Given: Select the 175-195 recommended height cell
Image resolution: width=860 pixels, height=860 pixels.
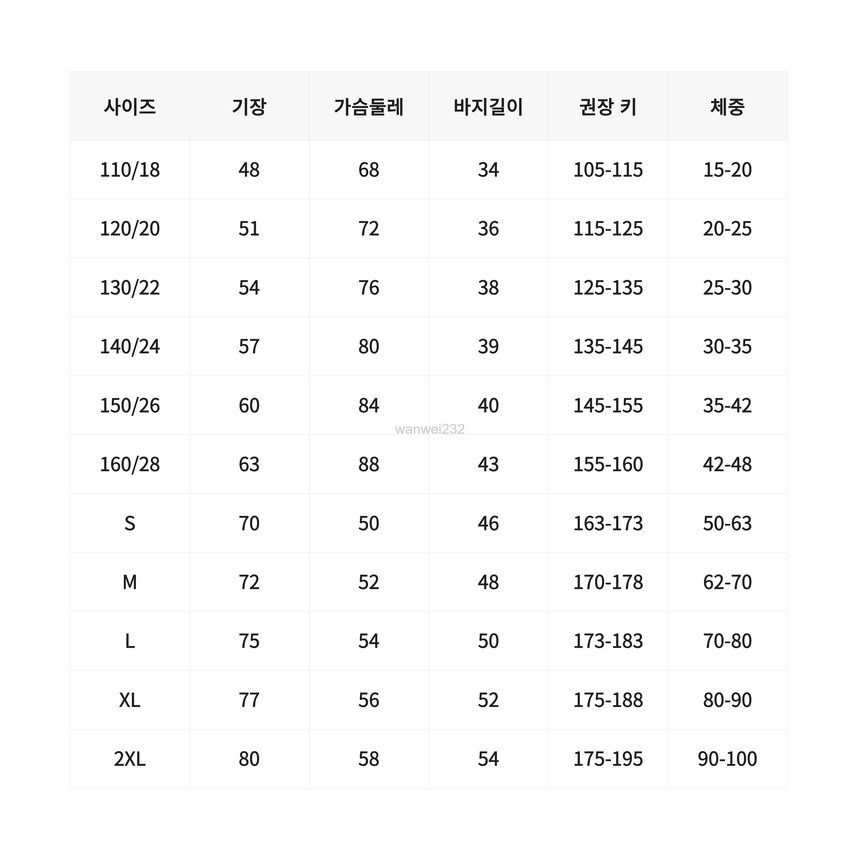Looking at the screenshot, I should click(x=608, y=760).
